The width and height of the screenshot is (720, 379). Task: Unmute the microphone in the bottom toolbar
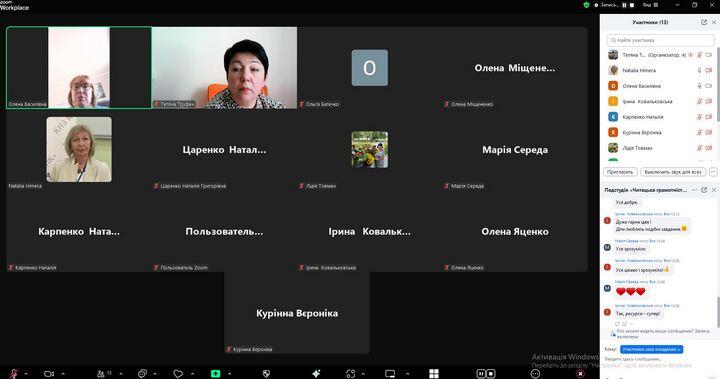pos(14,373)
